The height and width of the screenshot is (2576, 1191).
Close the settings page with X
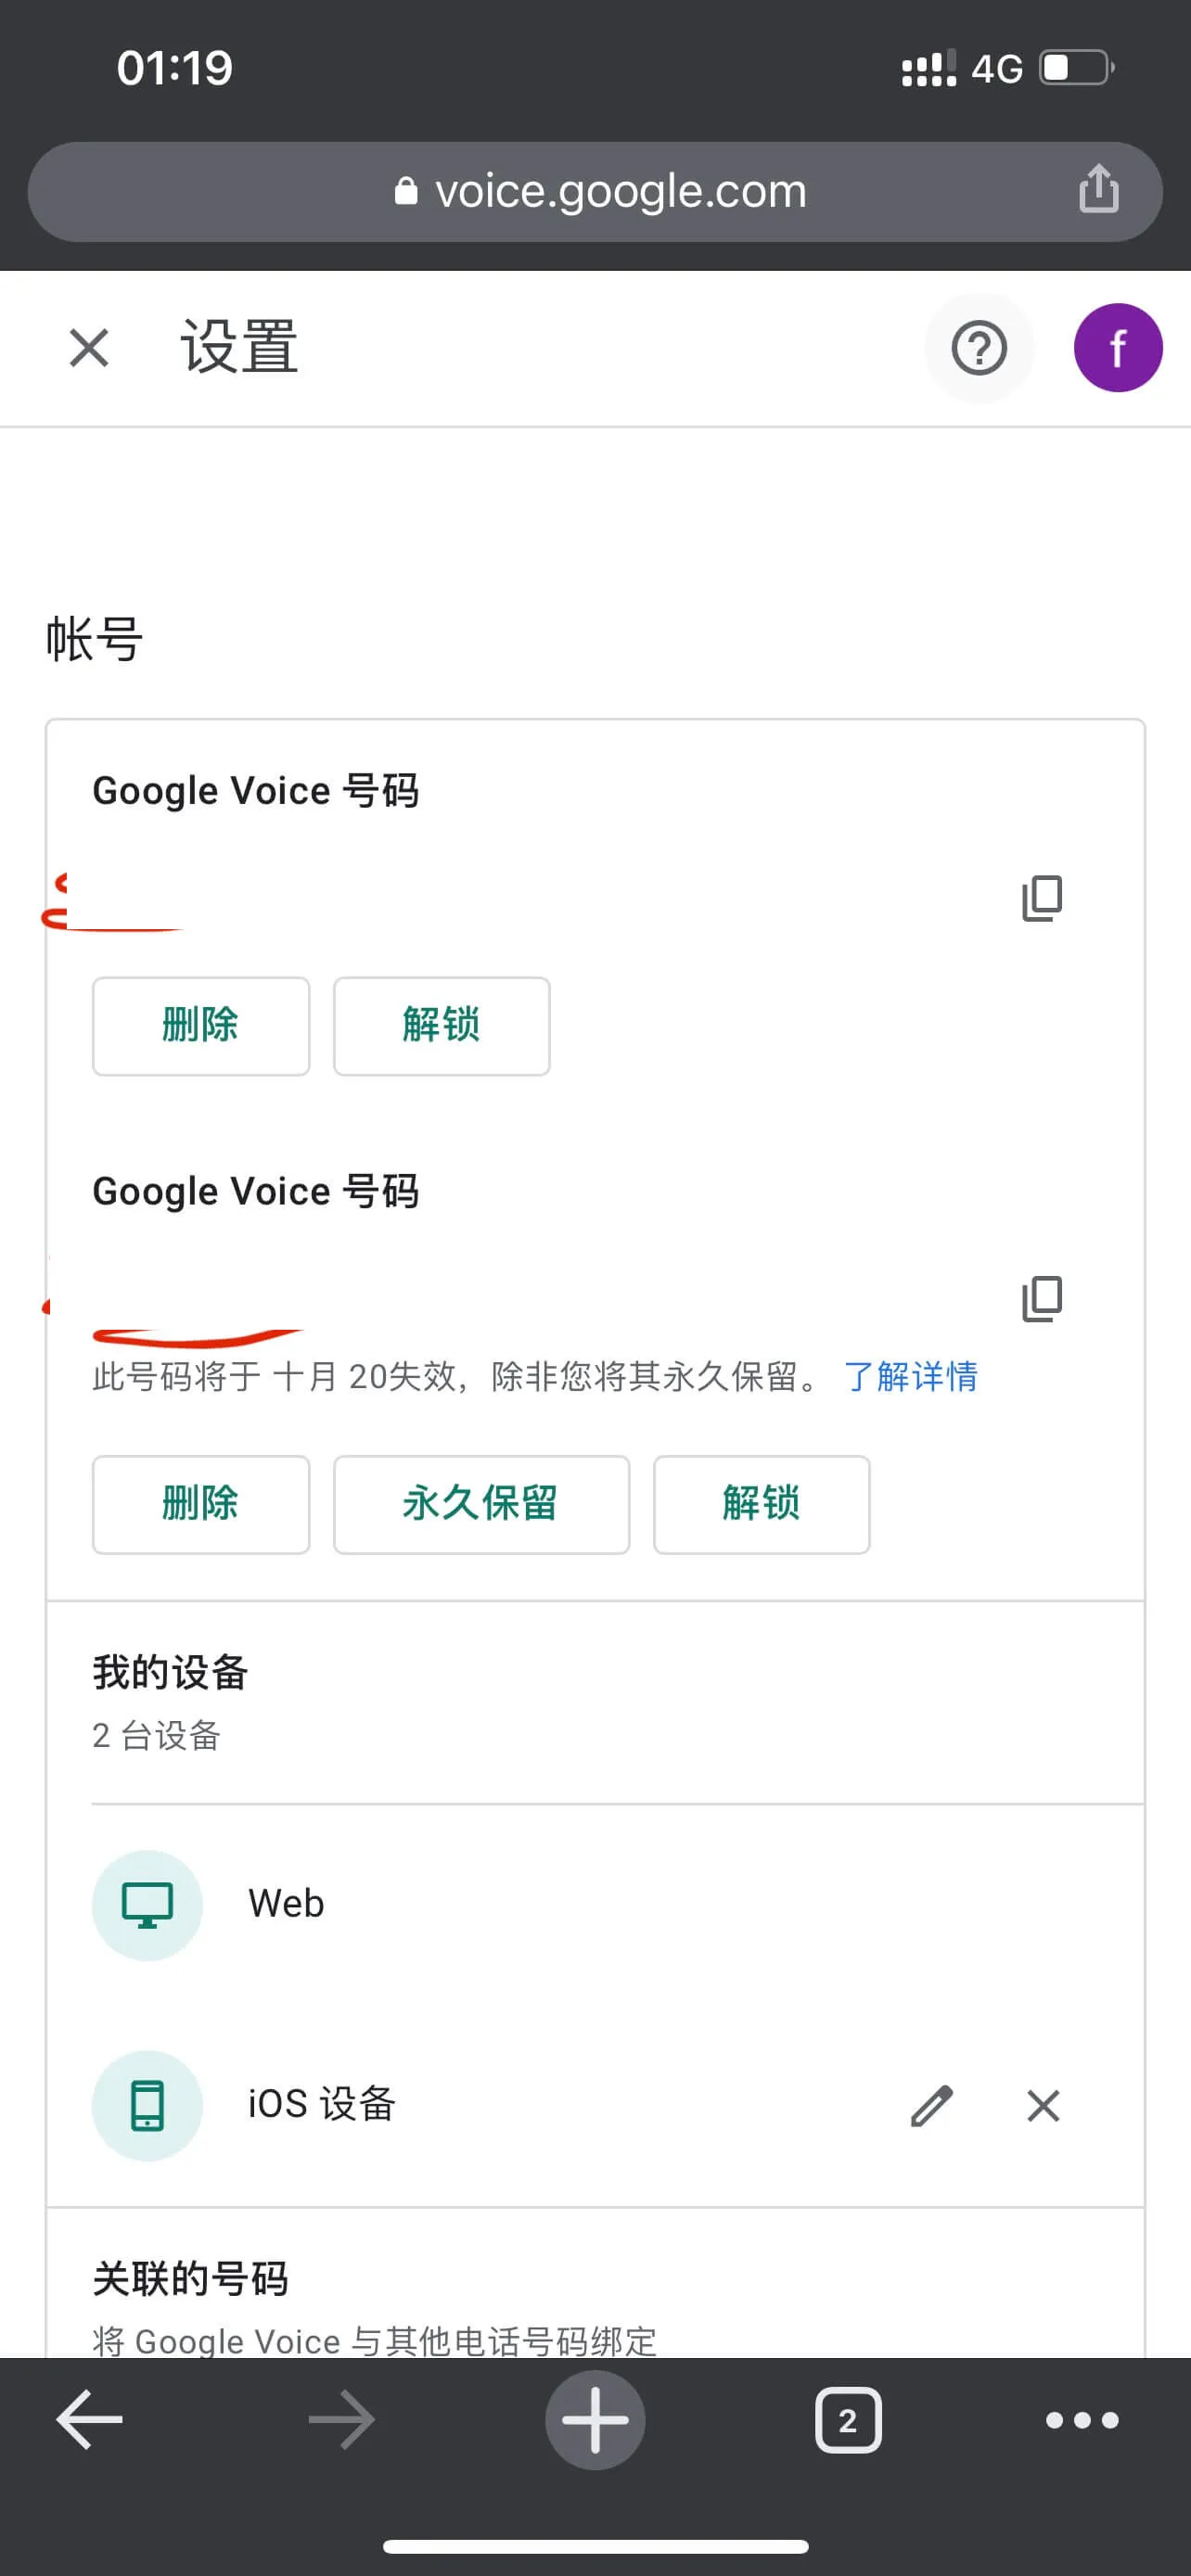click(89, 348)
